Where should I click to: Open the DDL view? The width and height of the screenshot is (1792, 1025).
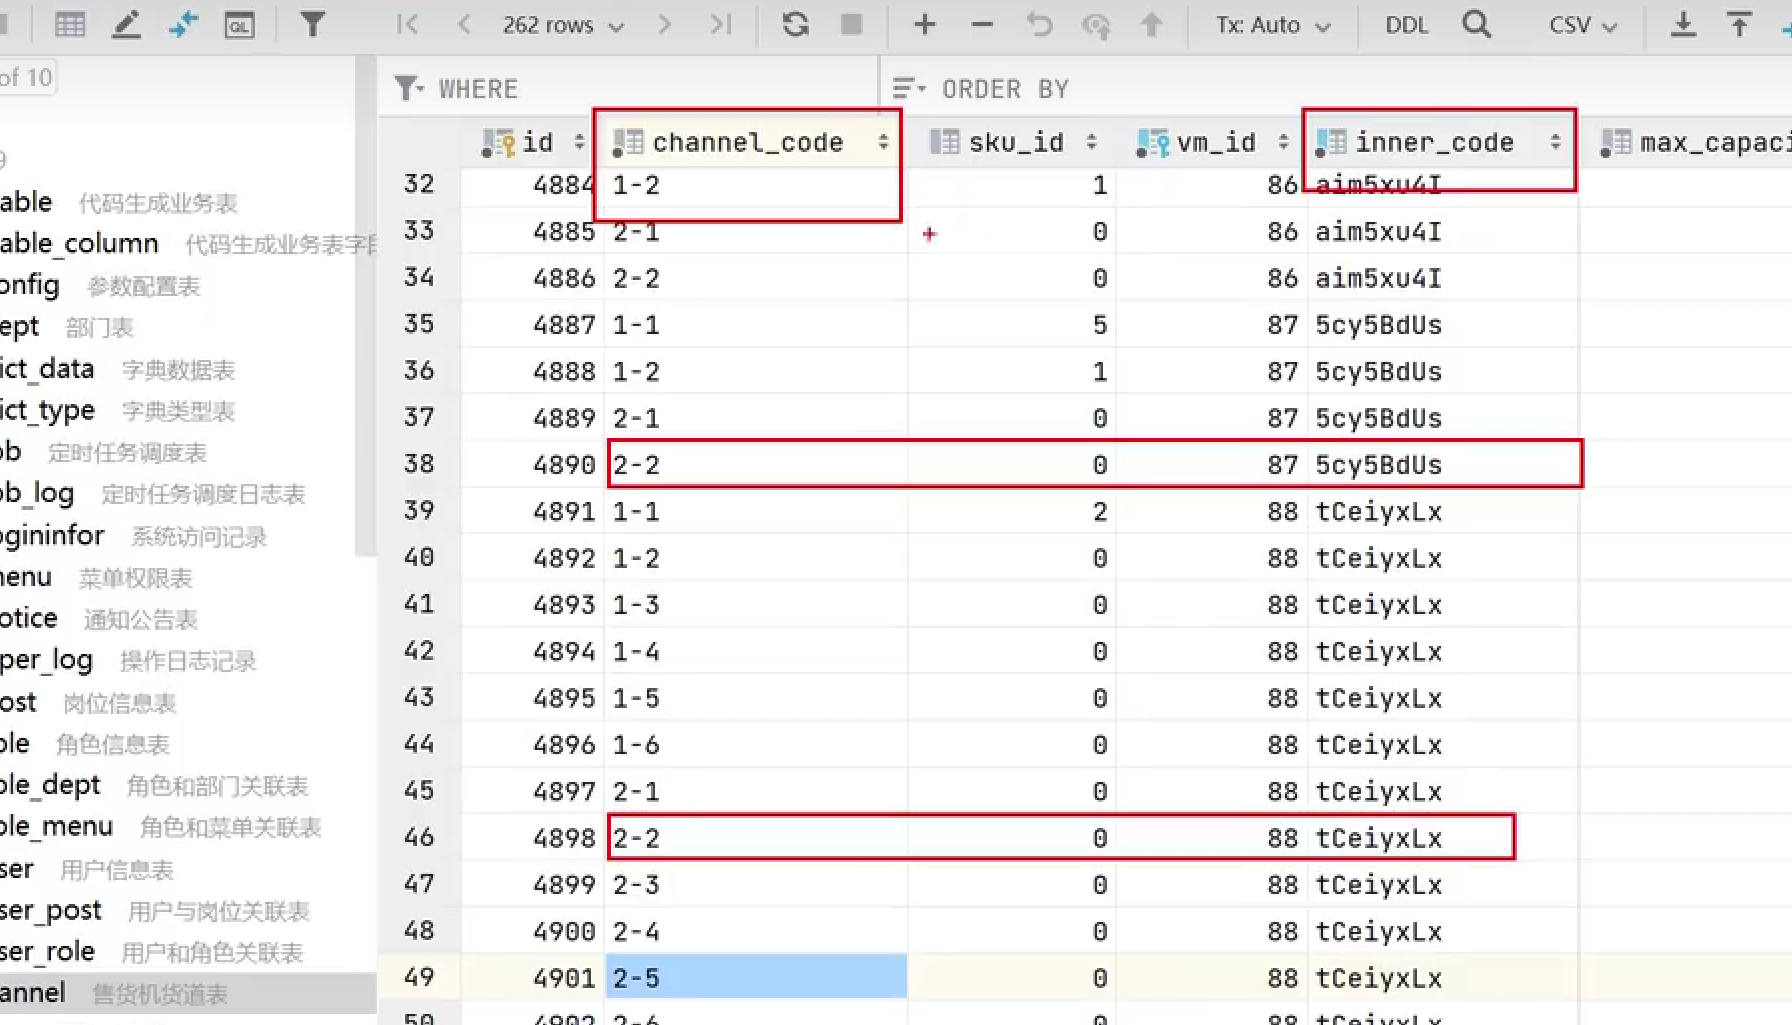1406,25
